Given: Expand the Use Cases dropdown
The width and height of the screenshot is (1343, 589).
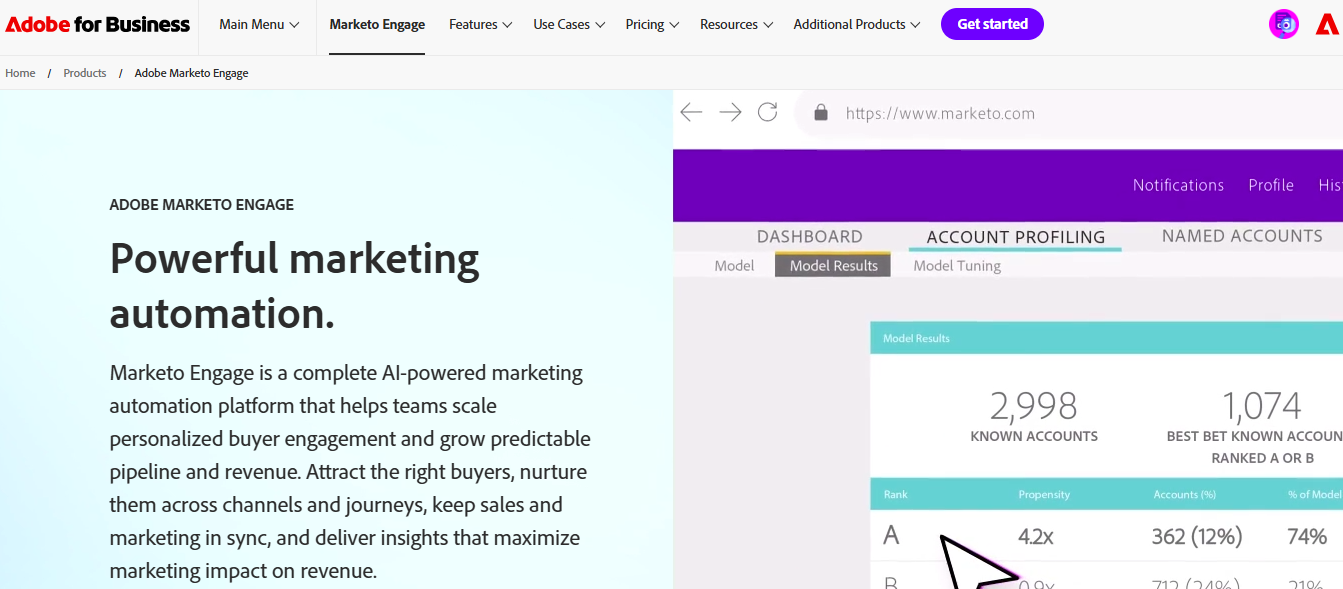Looking at the screenshot, I should 568,25.
